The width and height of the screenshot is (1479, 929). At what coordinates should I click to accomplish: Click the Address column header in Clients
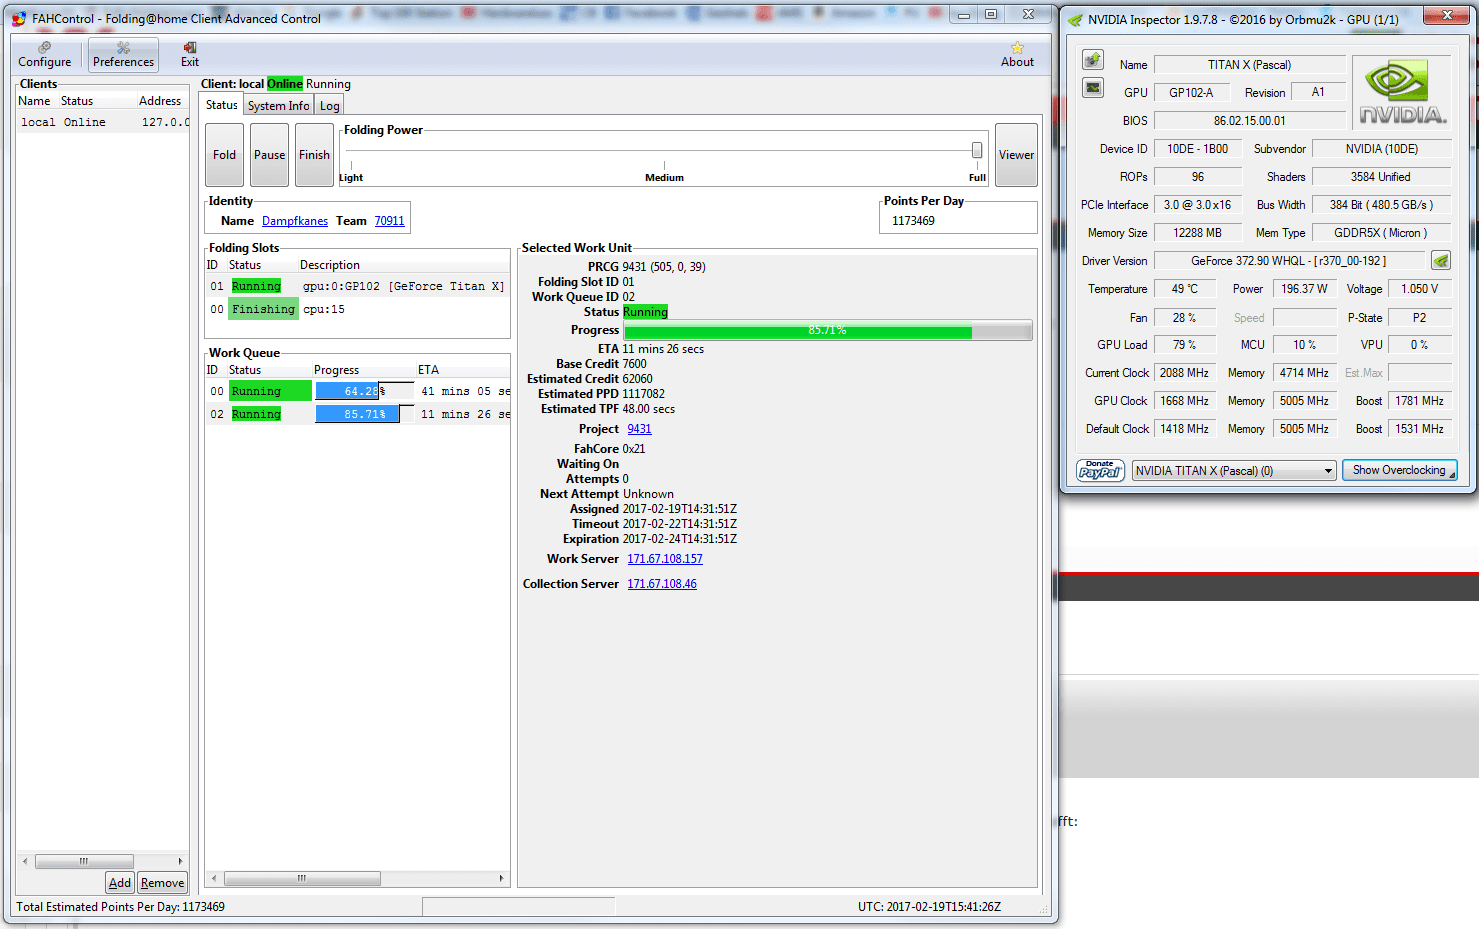160,101
